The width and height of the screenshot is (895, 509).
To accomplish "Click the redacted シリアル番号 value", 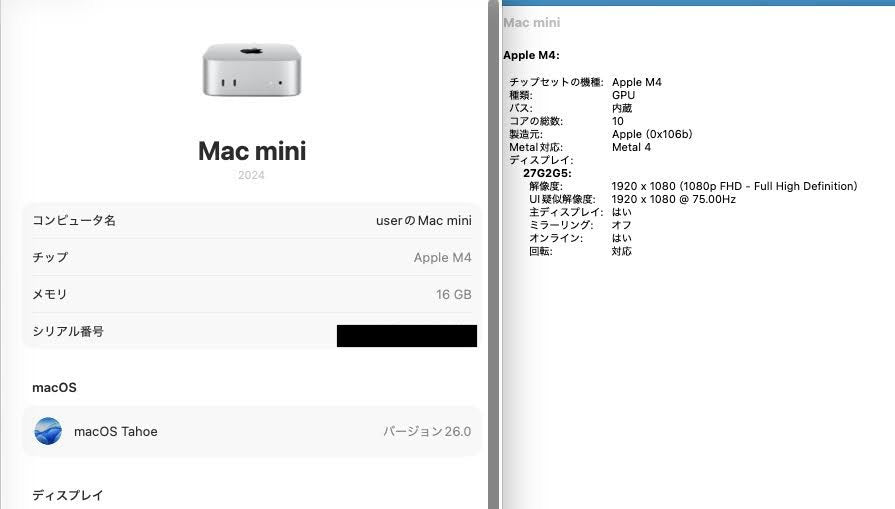I will 406,335.
